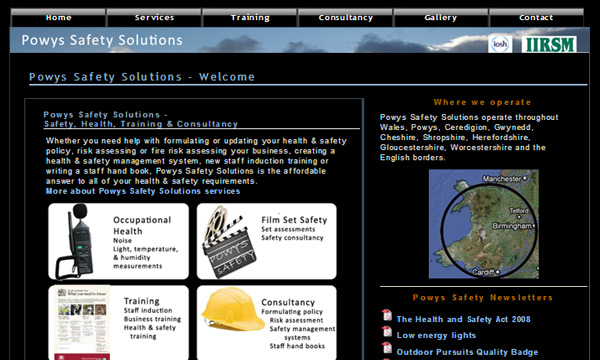Open the Gallery menu tab
Viewport: 600px width, 360px height.
[441, 18]
